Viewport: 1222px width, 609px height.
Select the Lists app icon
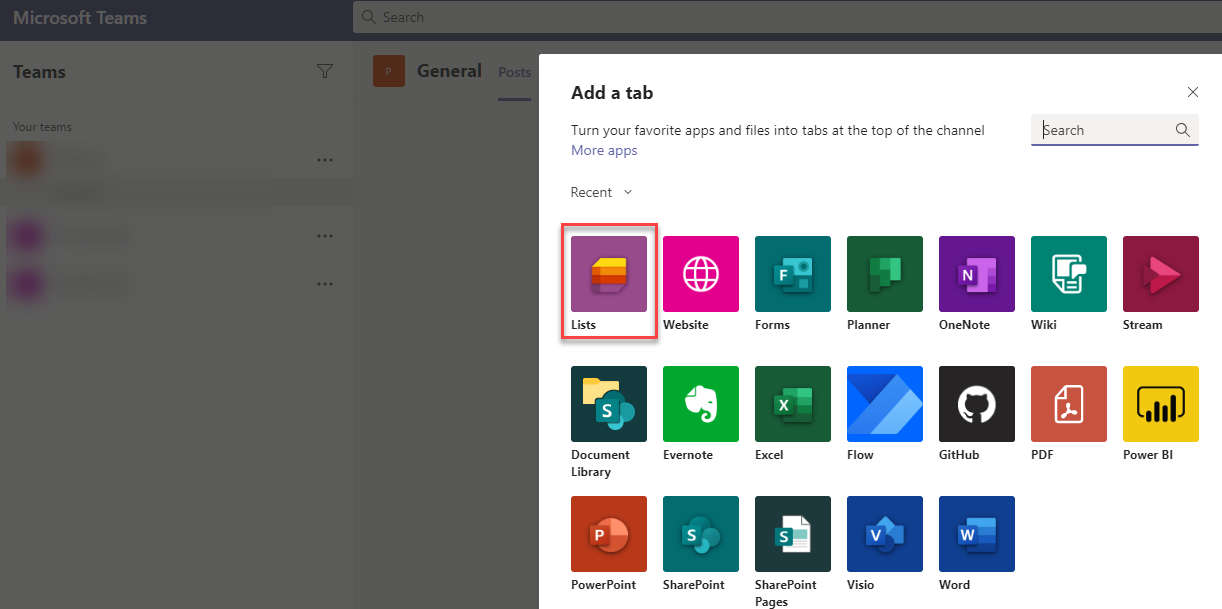coord(608,273)
